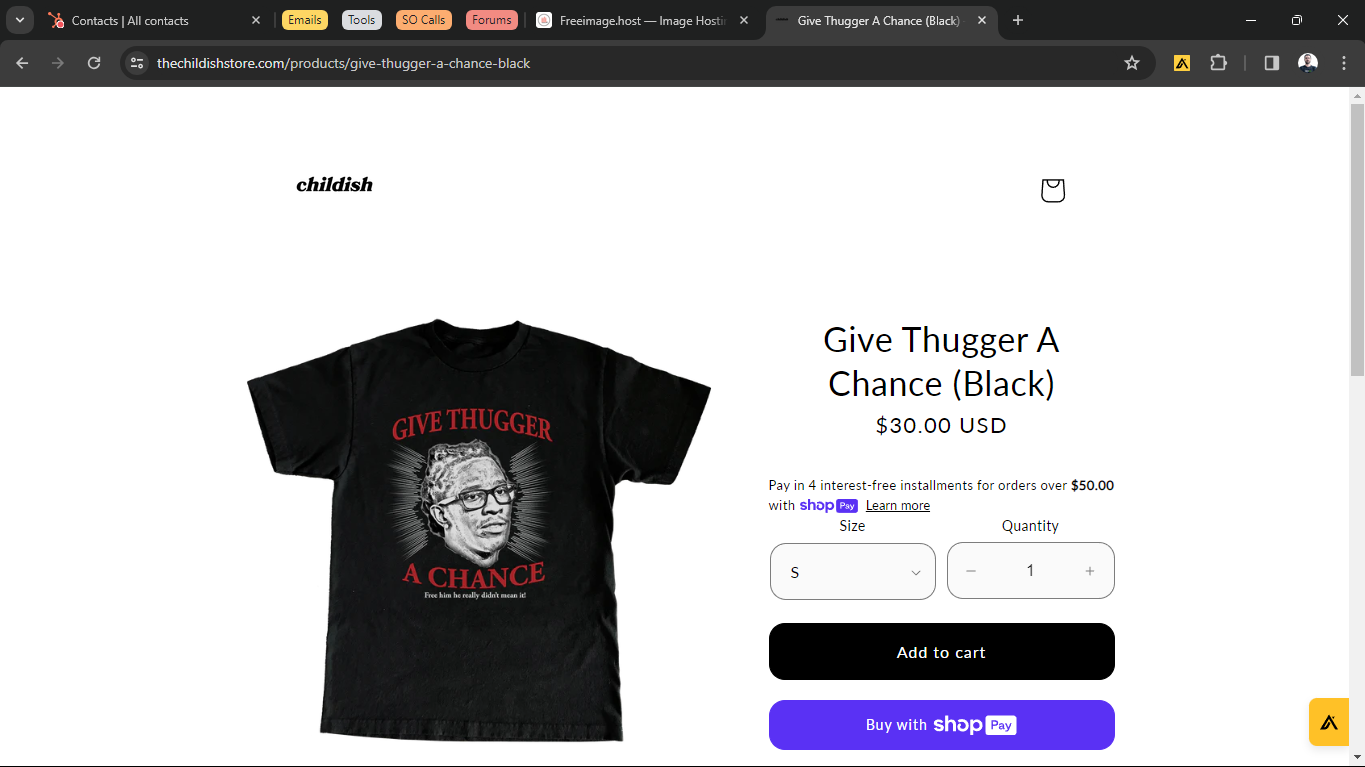Open the browser extensions puzzle icon
The image size is (1365, 767).
(1218, 63)
